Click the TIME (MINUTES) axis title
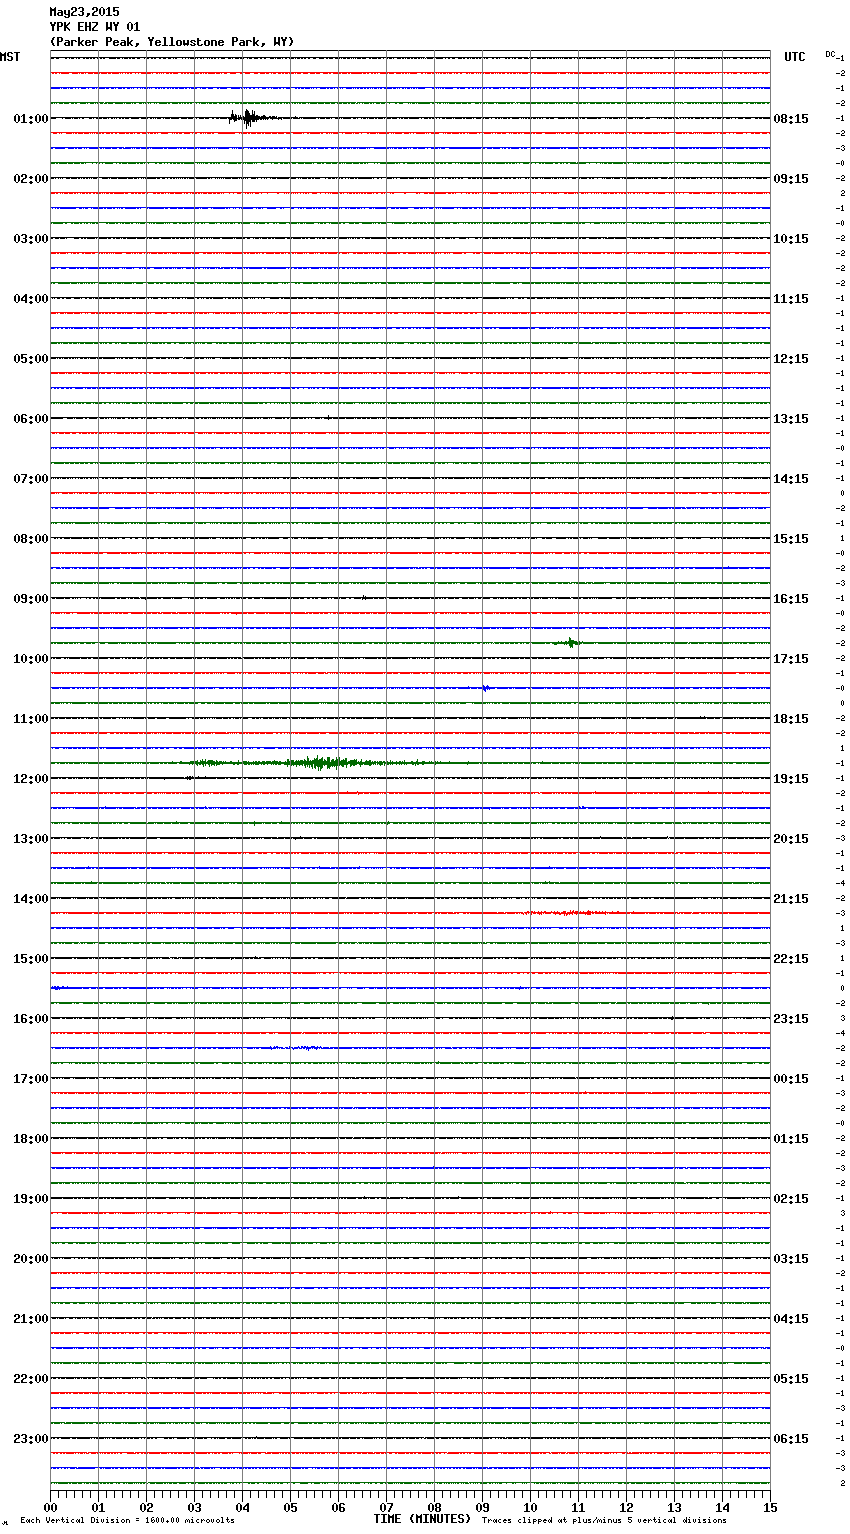The height and width of the screenshot is (1534, 850). 421,1519
